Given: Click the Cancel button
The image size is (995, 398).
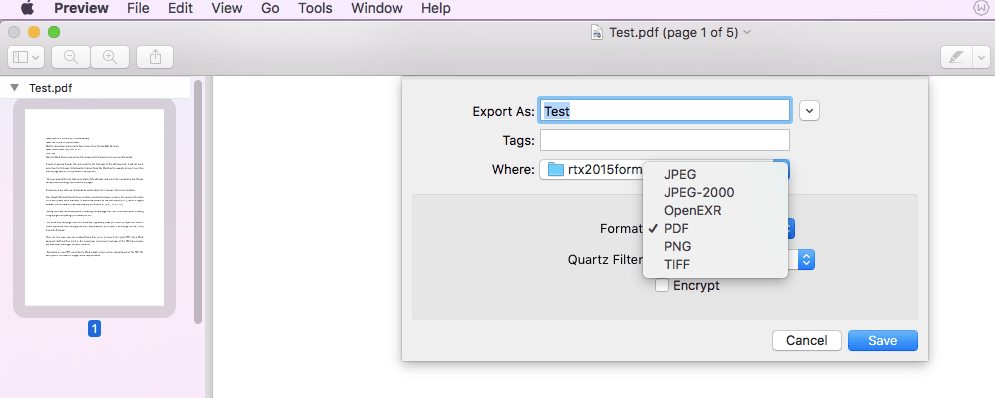Looking at the screenshot, I should point(807,341).
